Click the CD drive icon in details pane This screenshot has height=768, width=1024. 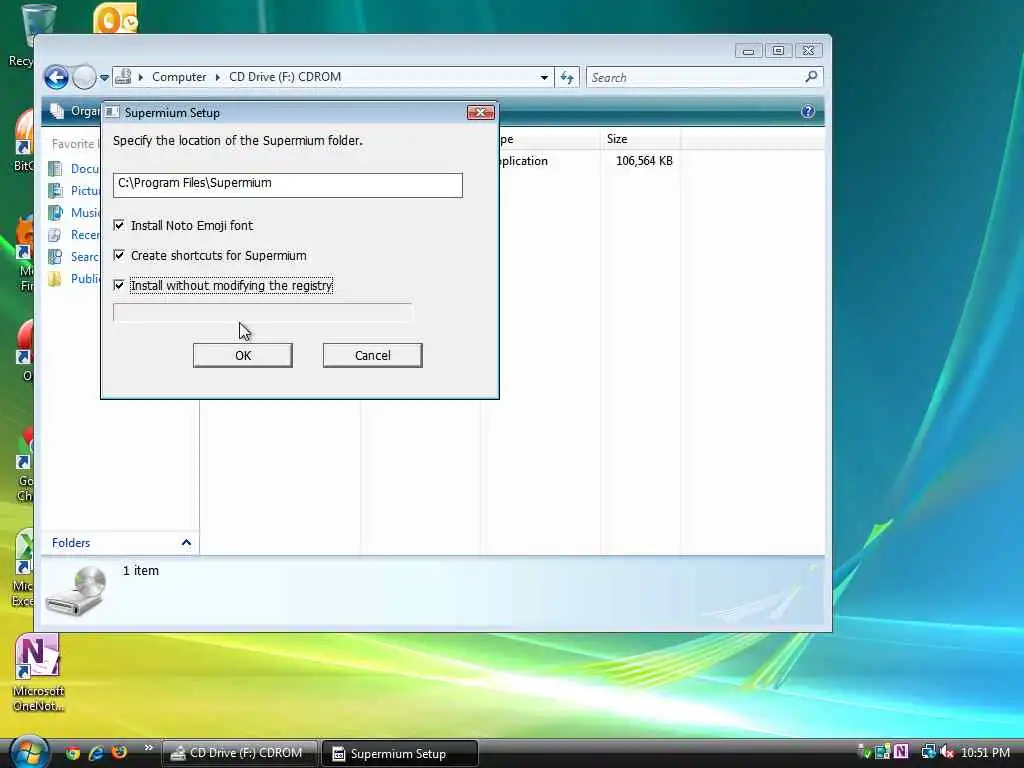(77, 590)
